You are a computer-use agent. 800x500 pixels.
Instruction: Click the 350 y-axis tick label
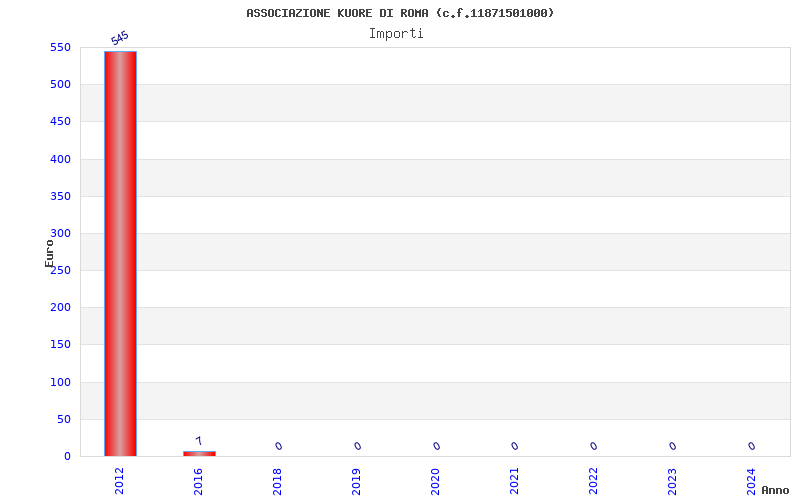point(60,196)
